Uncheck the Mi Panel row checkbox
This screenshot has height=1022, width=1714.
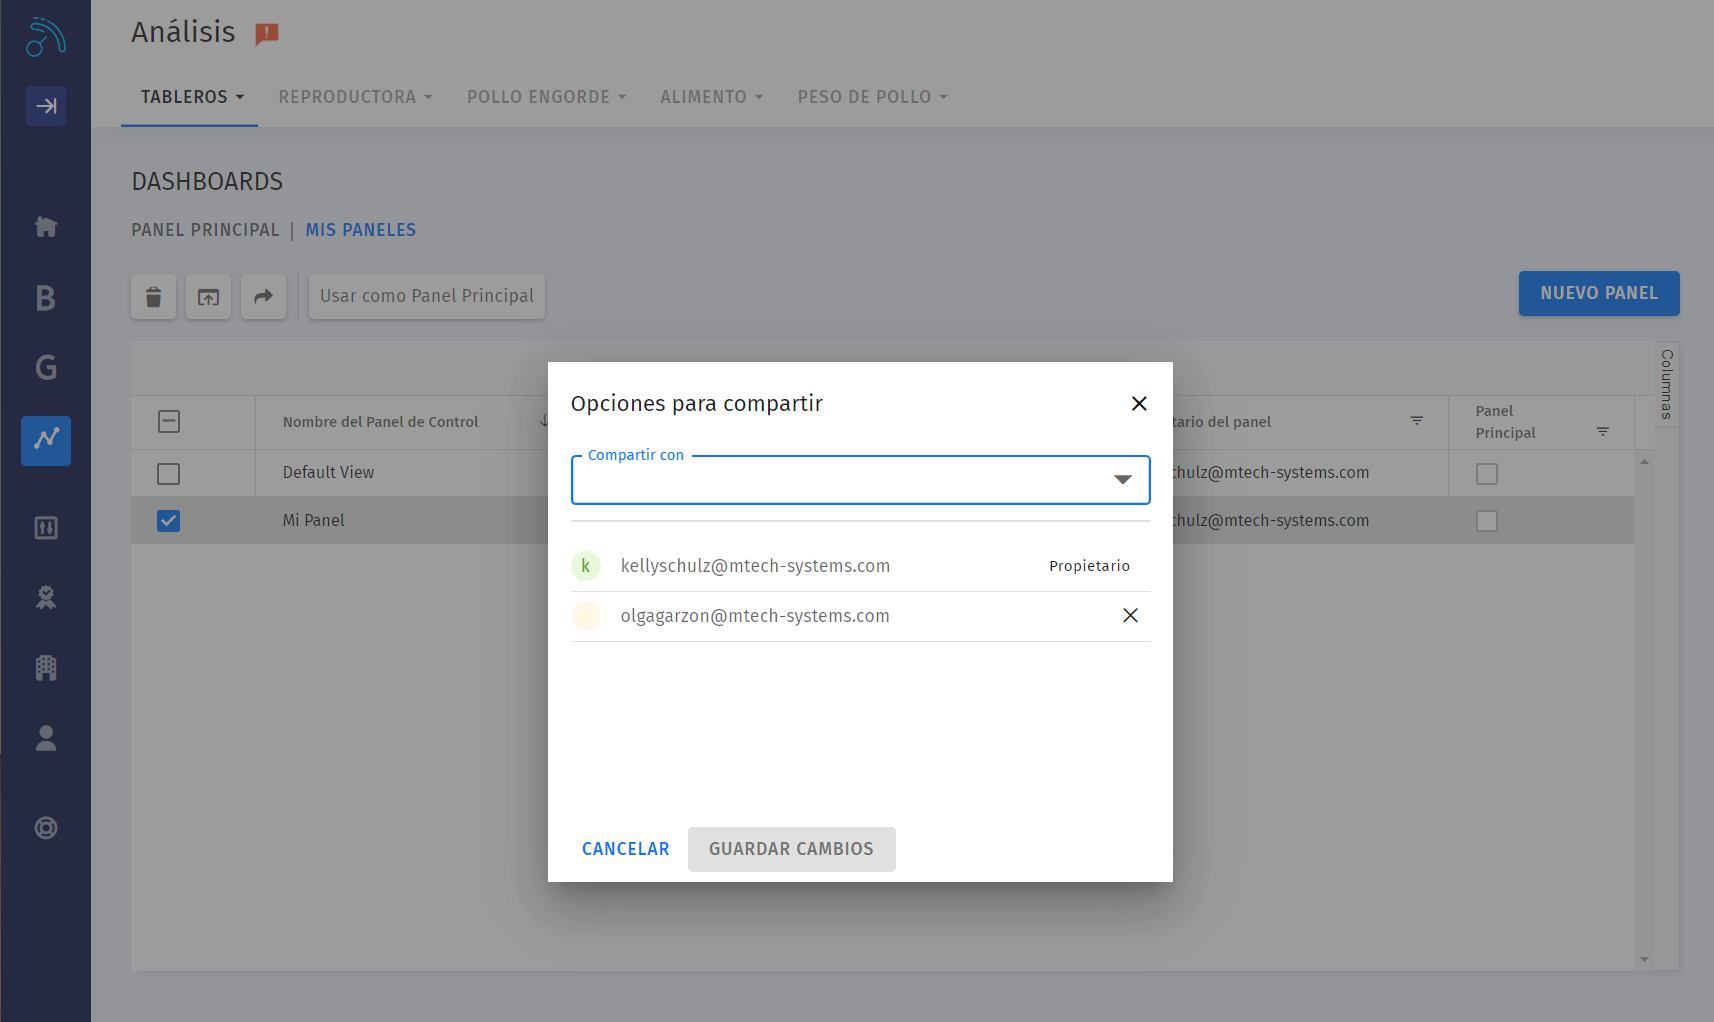click(x=169, y=521)
